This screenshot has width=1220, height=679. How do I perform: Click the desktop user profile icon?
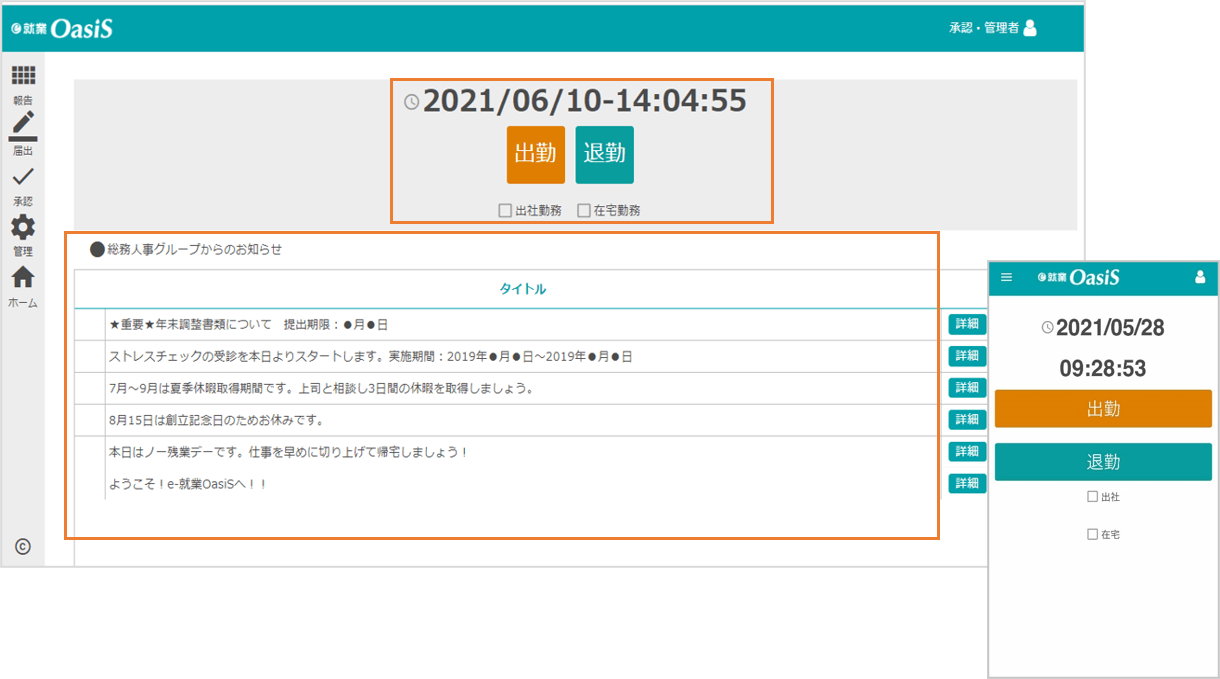pos(1030,28)
